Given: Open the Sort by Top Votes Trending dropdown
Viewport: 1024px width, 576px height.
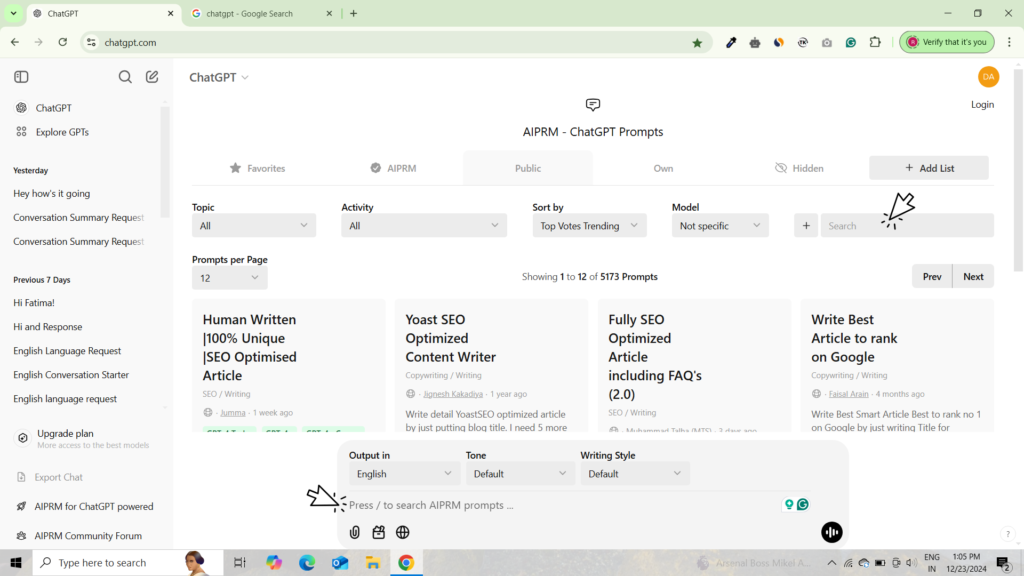Looking at the screenshot, I should click(589, 226).
